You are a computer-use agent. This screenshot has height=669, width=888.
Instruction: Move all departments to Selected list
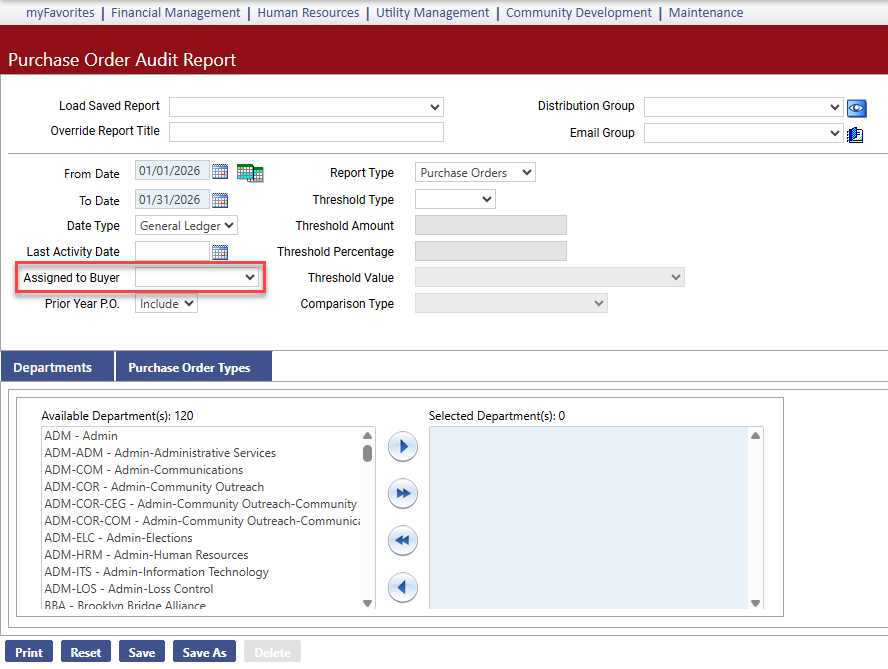pyautogui.click(x=402, y=494)
